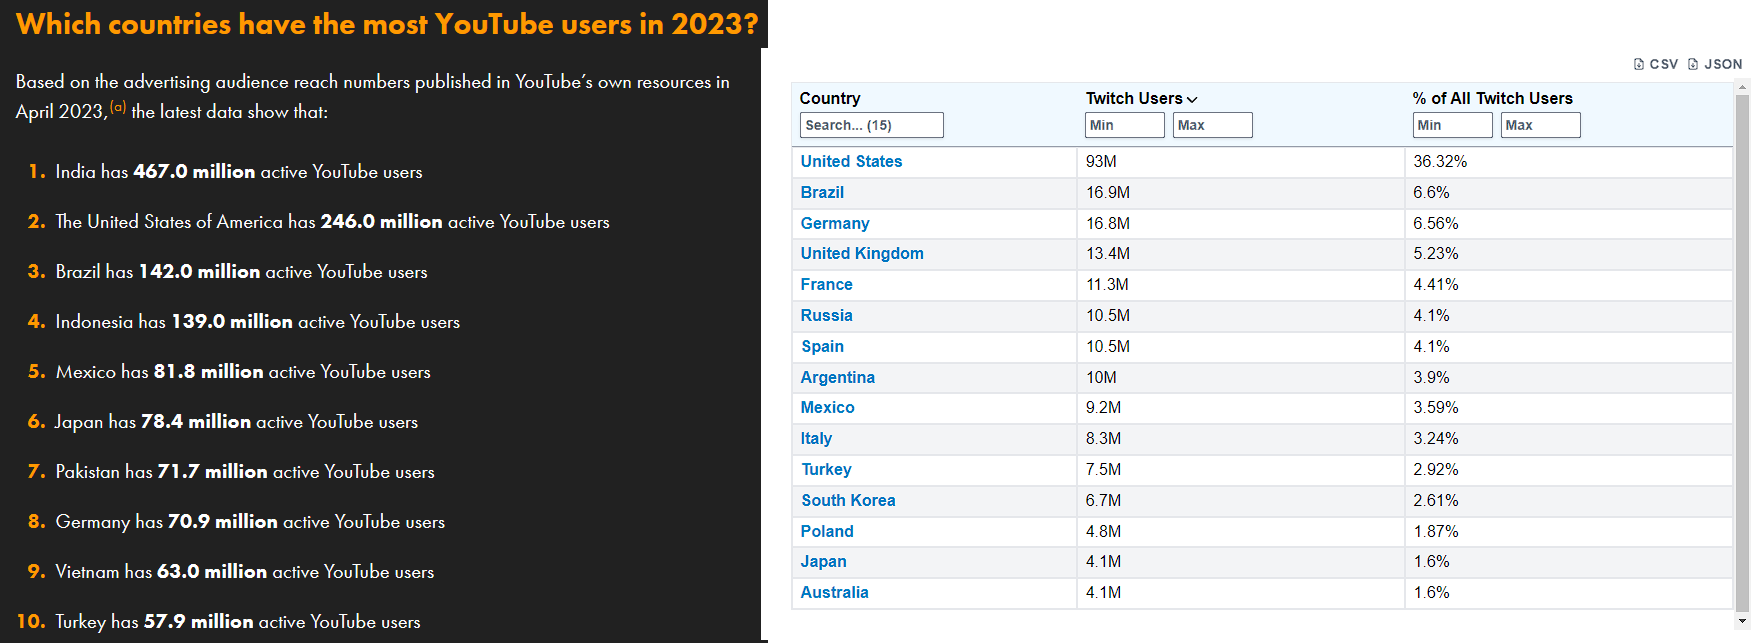The height and width of the screenshot is (643, 1752).
Task: Open the Germany country link
Action: pyautogui.click(x=835, y=224)
